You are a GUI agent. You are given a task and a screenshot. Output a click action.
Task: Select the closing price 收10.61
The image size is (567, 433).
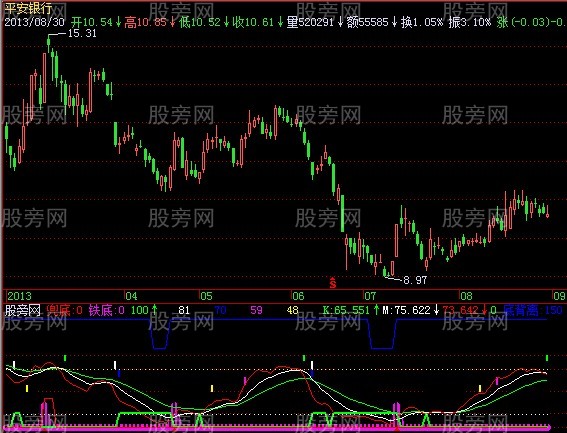(253, 22)
